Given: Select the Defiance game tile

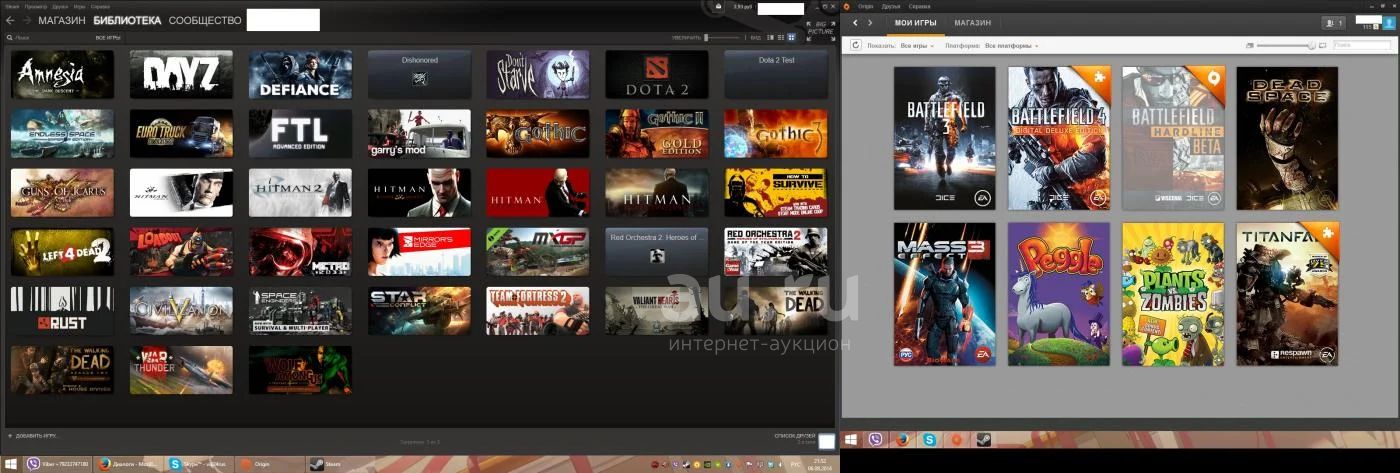Looking at the screenshot, I should point(300,75).
